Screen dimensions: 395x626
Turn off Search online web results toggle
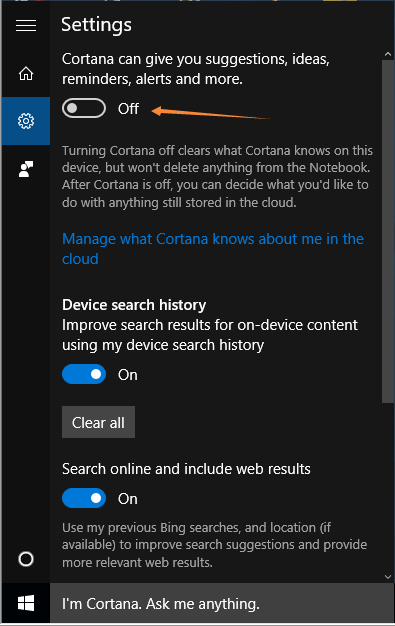point(84,498)
